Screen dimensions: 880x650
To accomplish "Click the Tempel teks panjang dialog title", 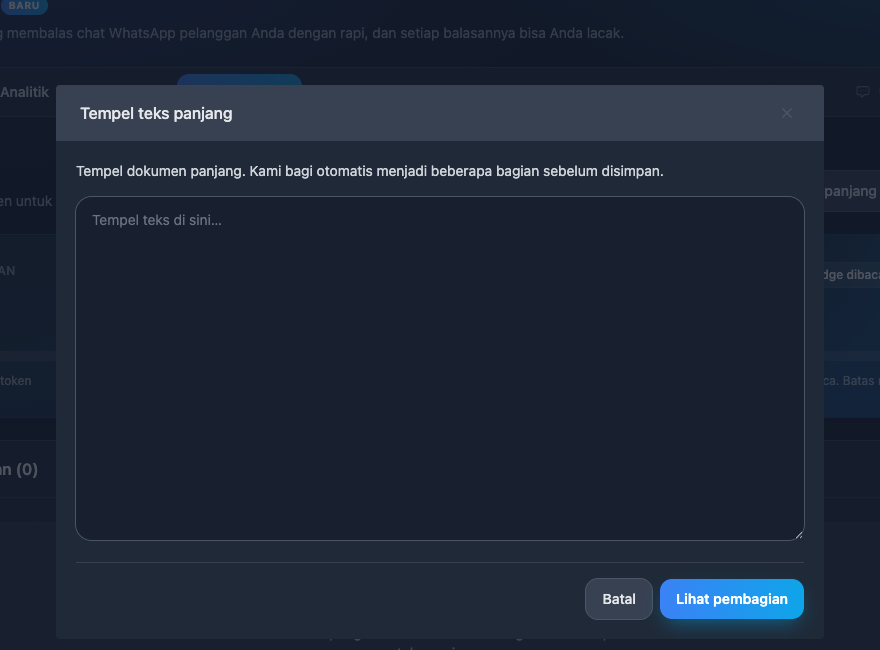I will pyautogui.click(x=156, y=113).
